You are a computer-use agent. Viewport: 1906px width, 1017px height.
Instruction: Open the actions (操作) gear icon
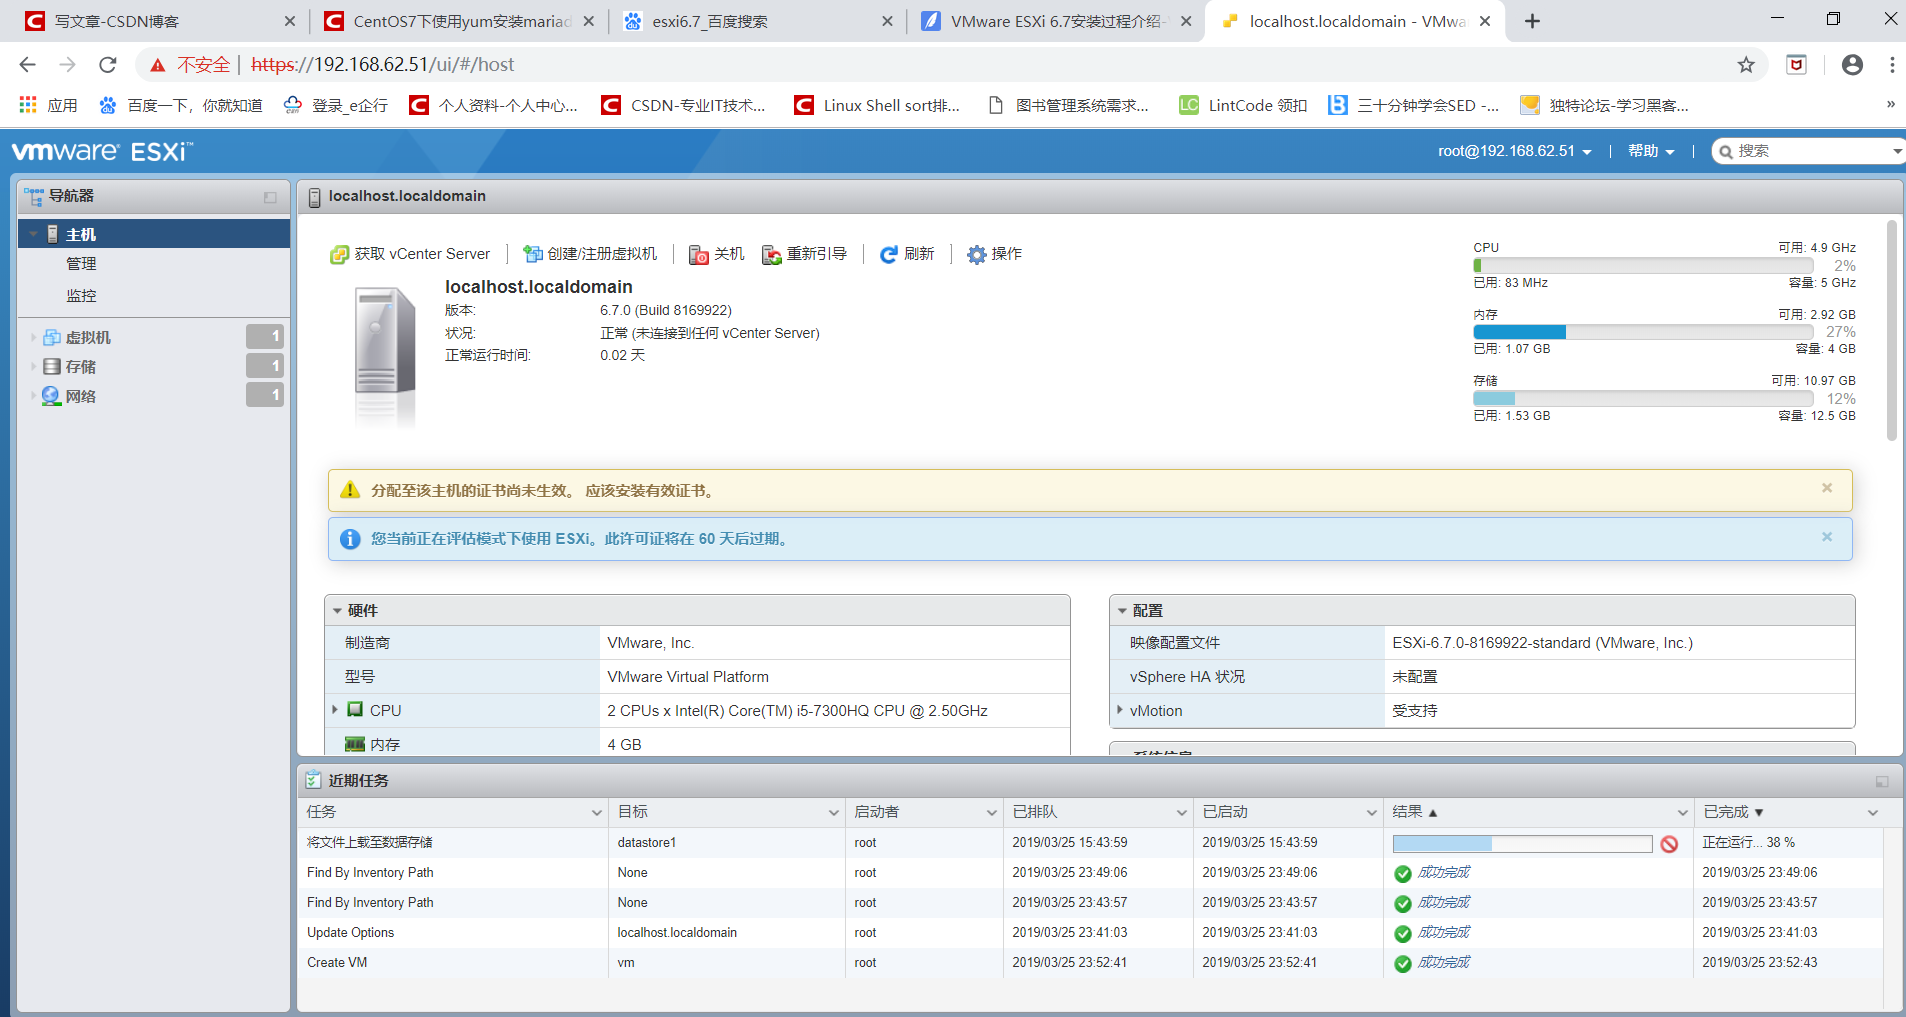tap(977, 255)
